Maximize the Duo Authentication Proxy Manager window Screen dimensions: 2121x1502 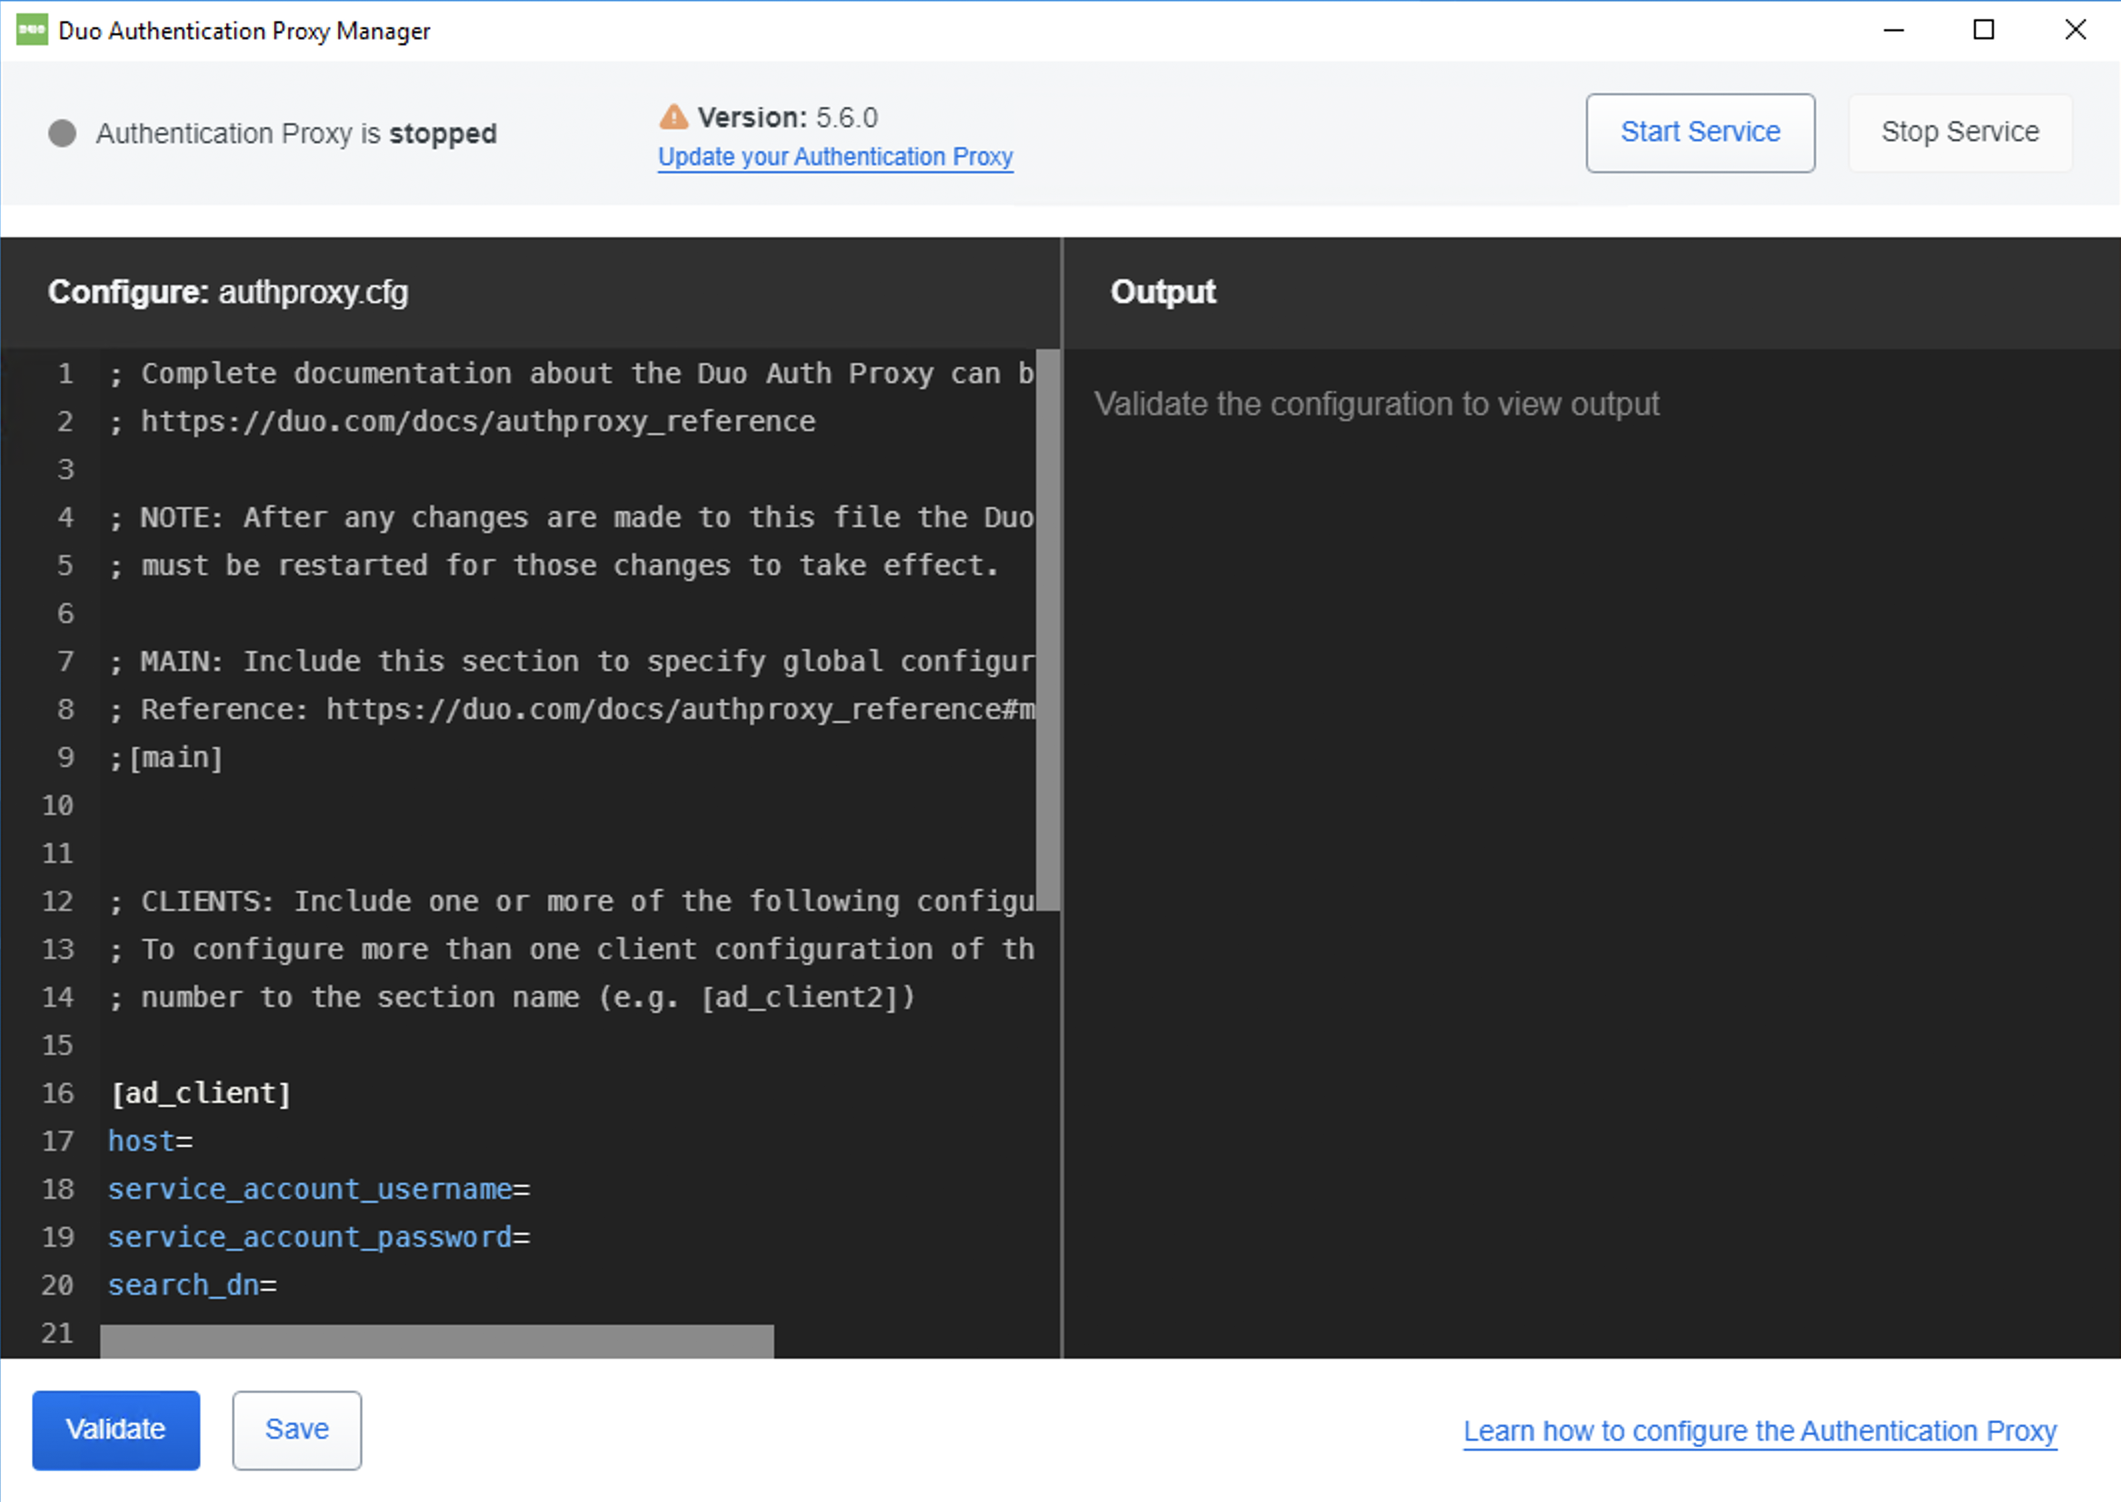(x=1983, y=30)
